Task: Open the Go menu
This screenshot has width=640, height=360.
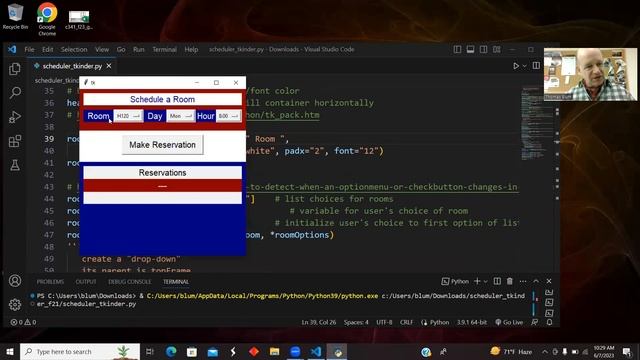Action: pyautogui.click(x=121, y=49)
